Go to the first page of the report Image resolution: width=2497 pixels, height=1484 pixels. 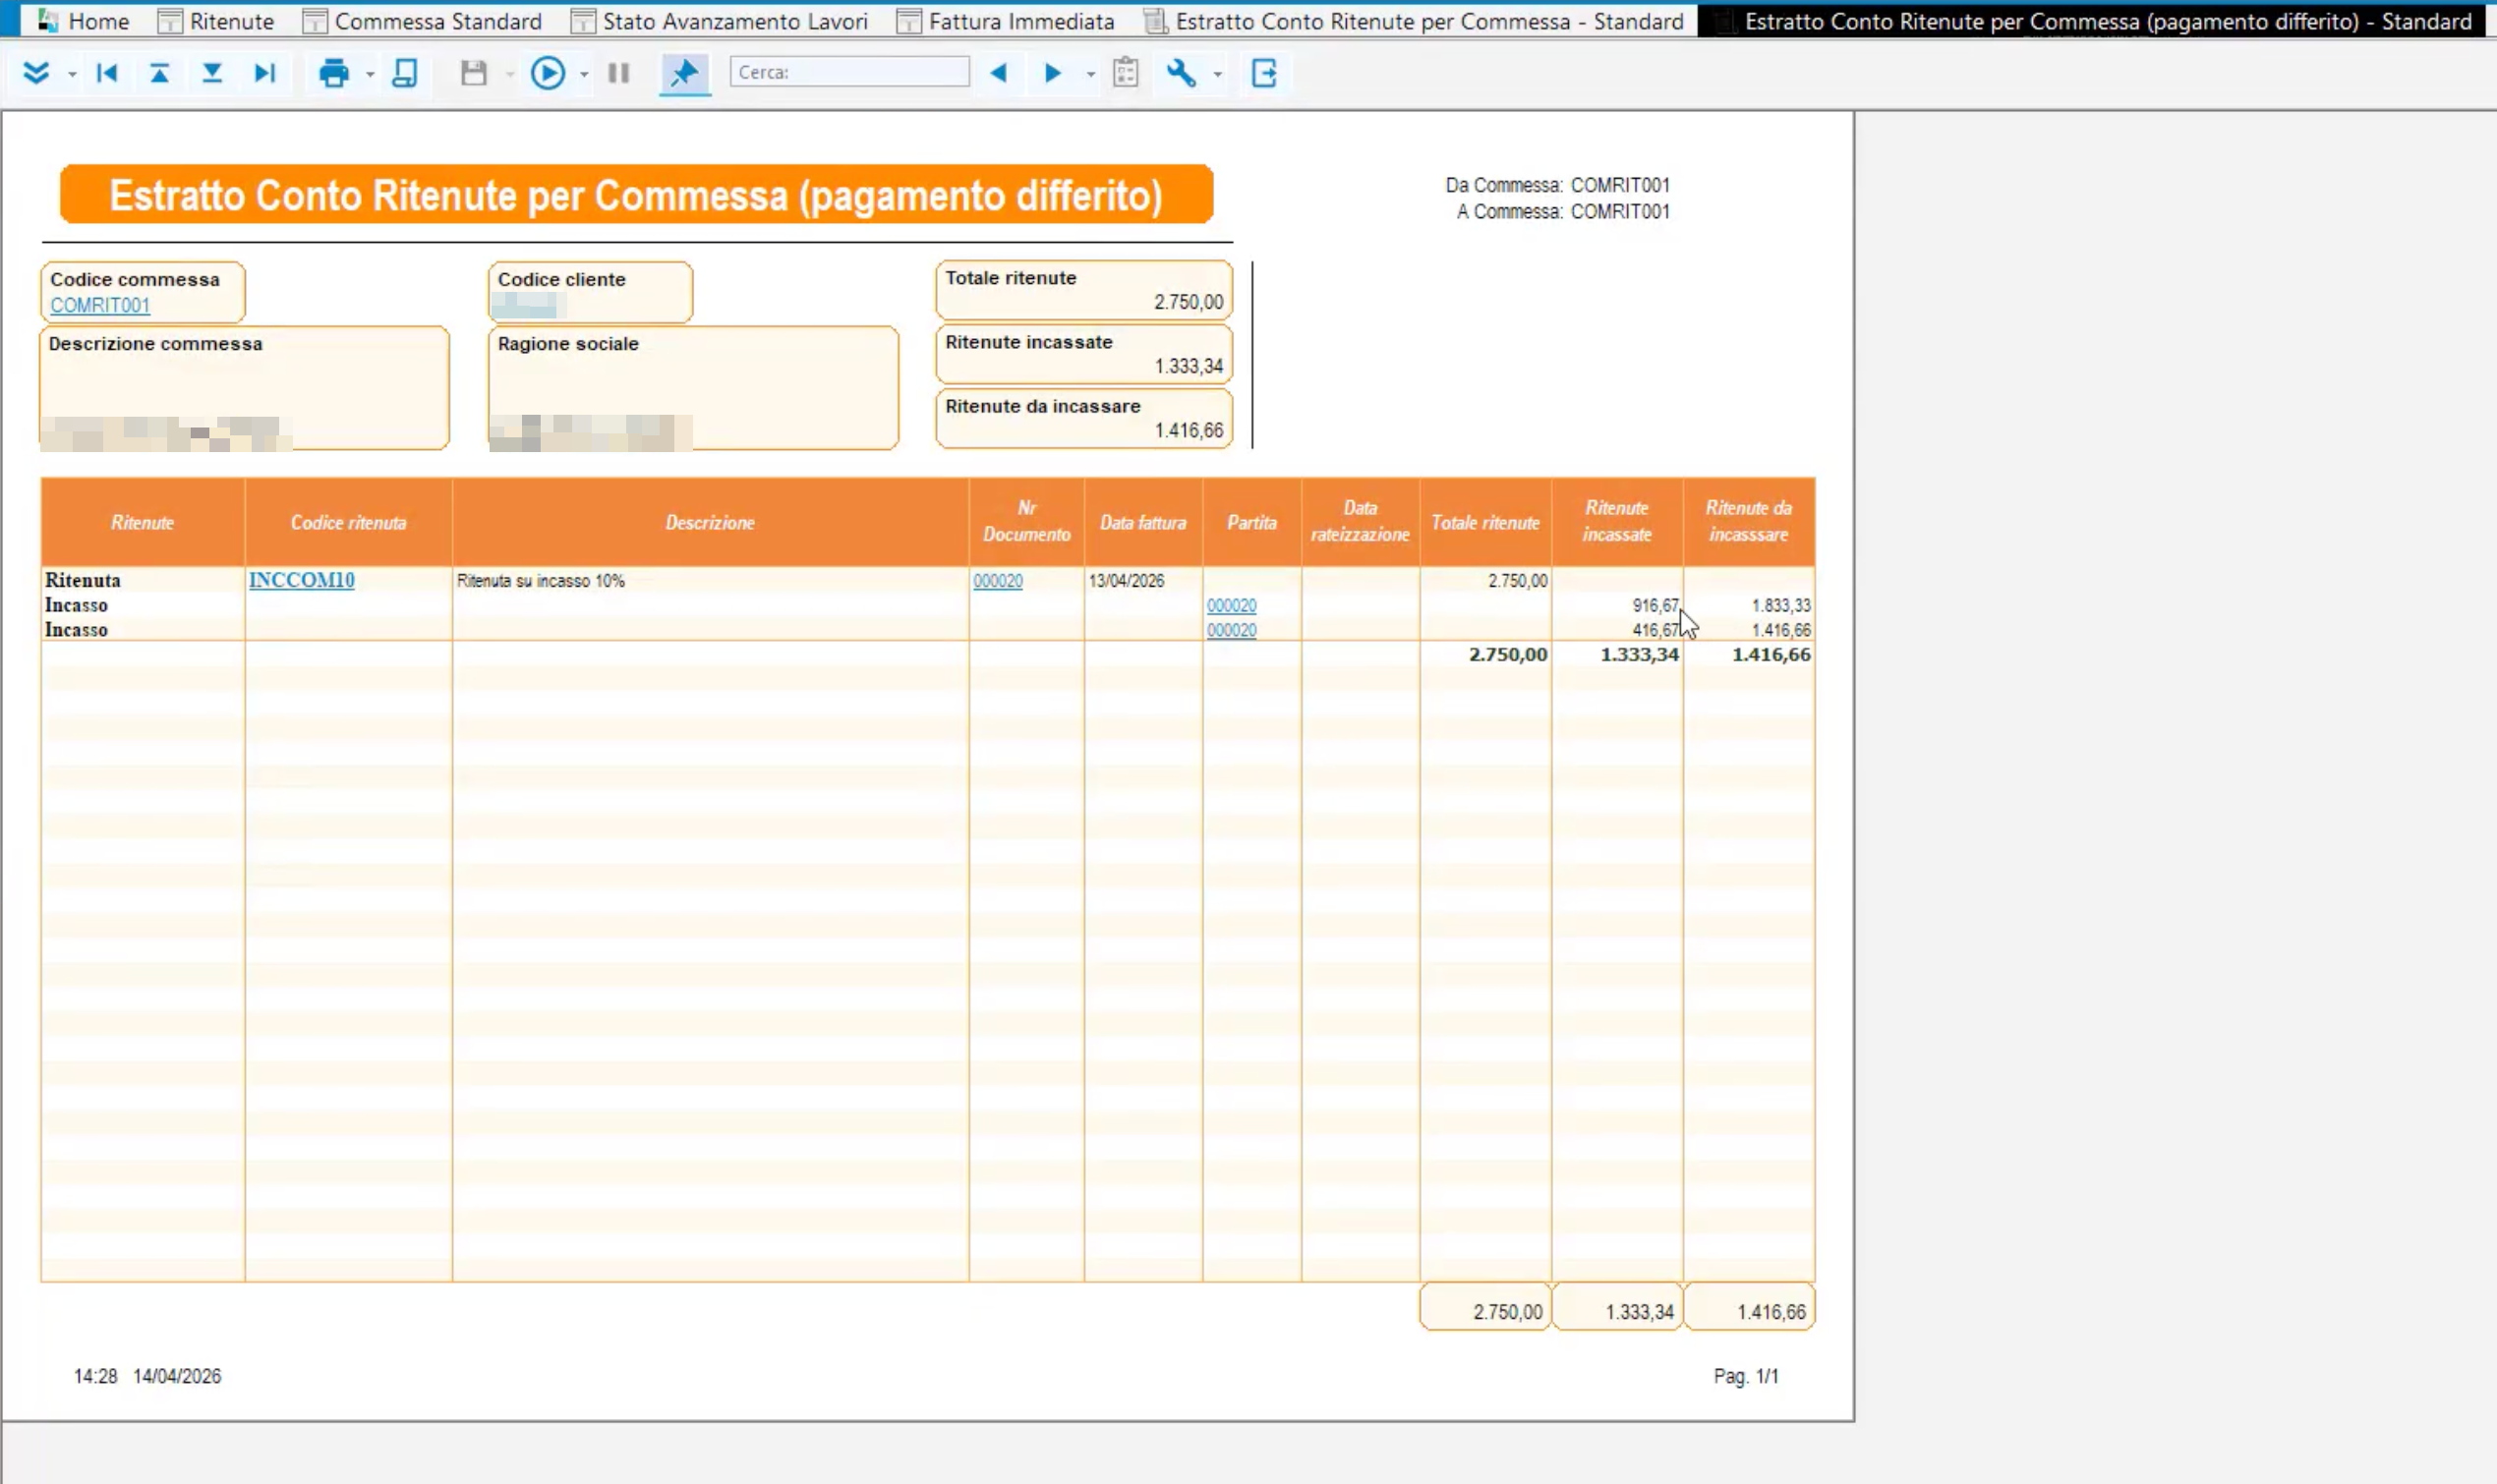tap(107, 73)
